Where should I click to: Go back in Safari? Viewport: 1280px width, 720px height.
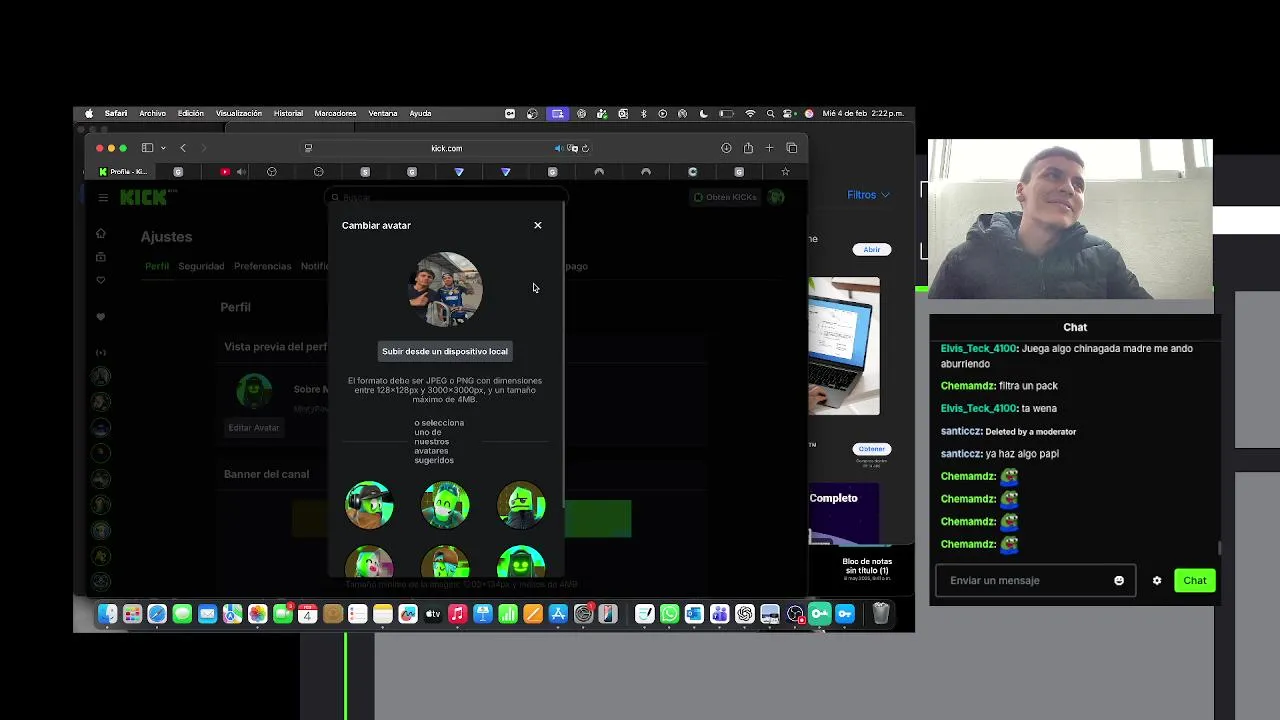click(183, 148)
